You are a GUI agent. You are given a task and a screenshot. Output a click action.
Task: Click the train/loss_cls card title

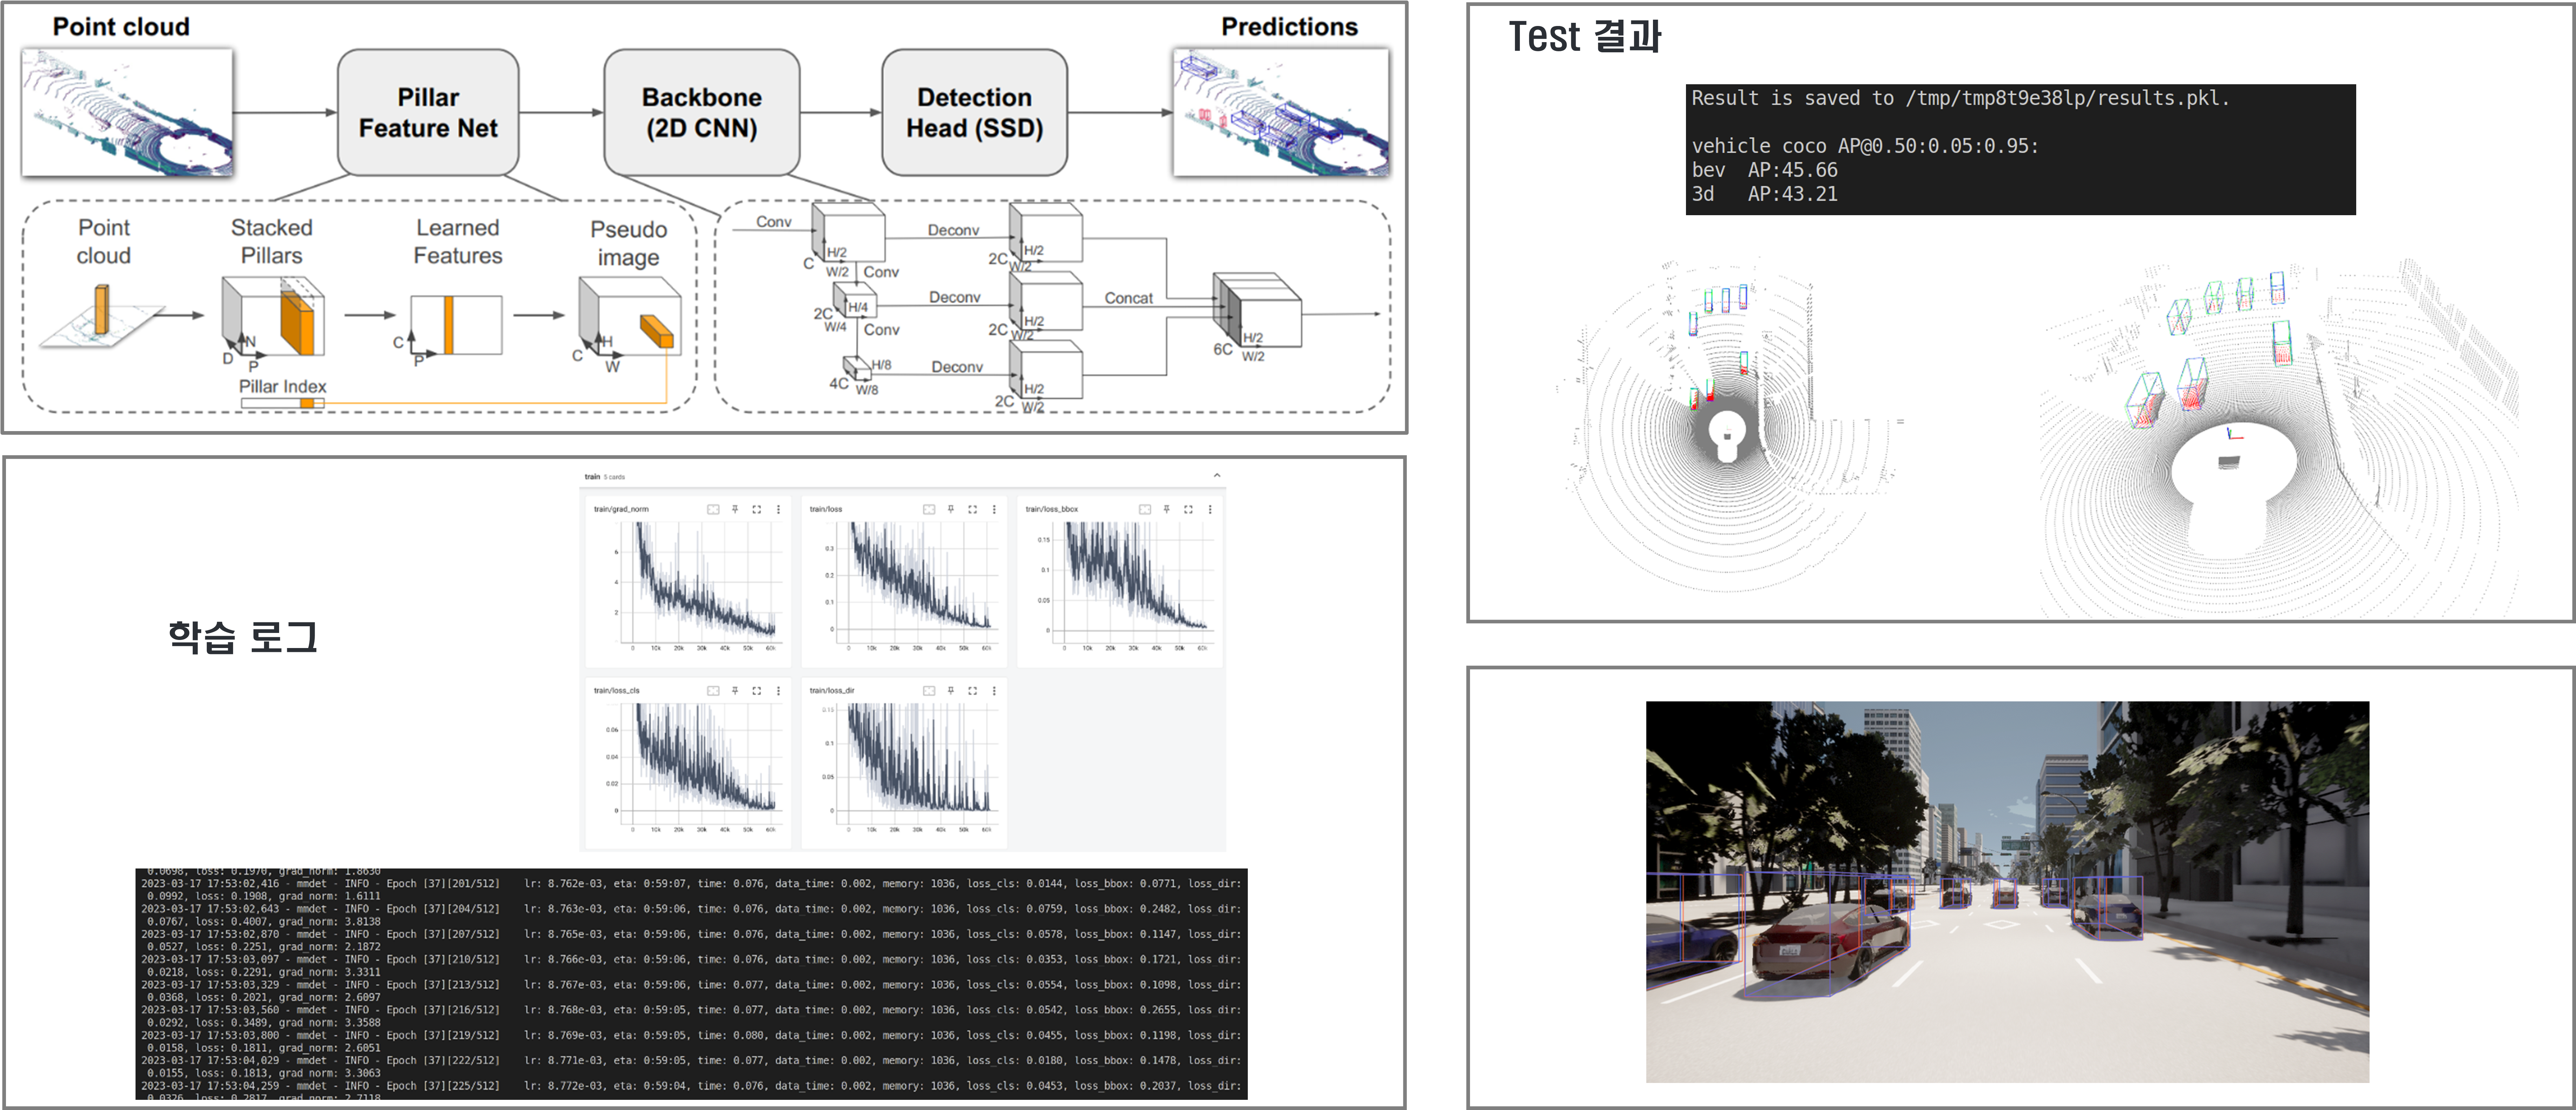617,690
